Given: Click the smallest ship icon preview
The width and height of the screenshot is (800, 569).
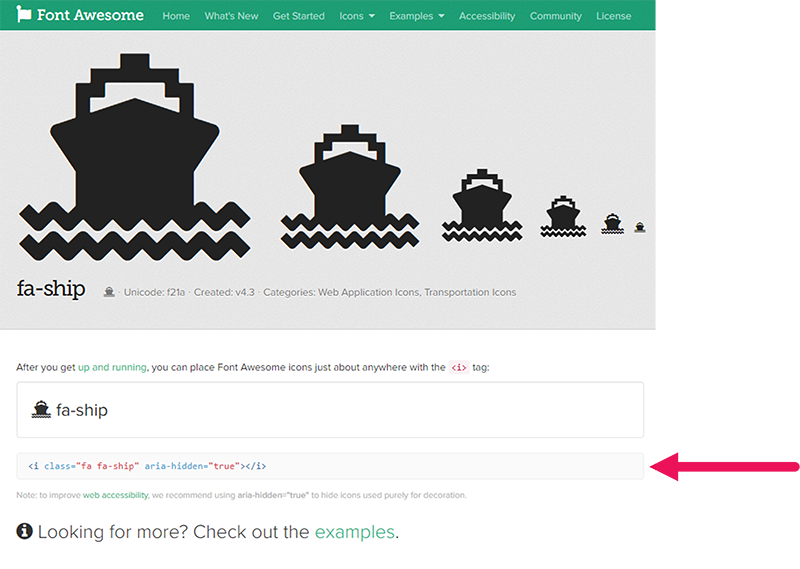Looking at the screenshot, I should click(640, 227).
